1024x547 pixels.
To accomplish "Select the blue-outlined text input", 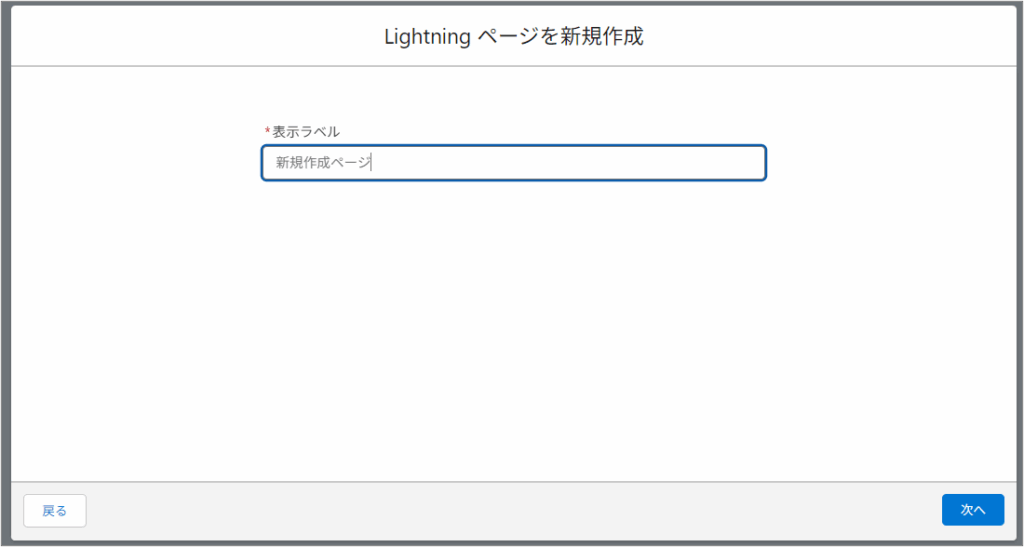I will click(x=600, y=163).
